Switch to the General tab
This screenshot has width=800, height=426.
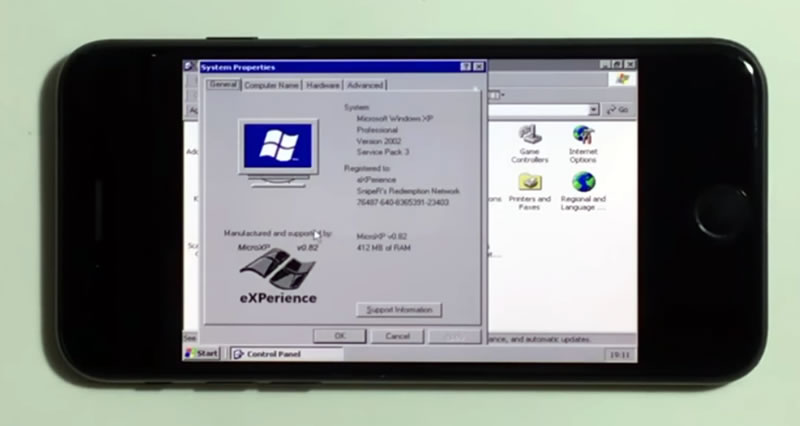tap(223, 86)
